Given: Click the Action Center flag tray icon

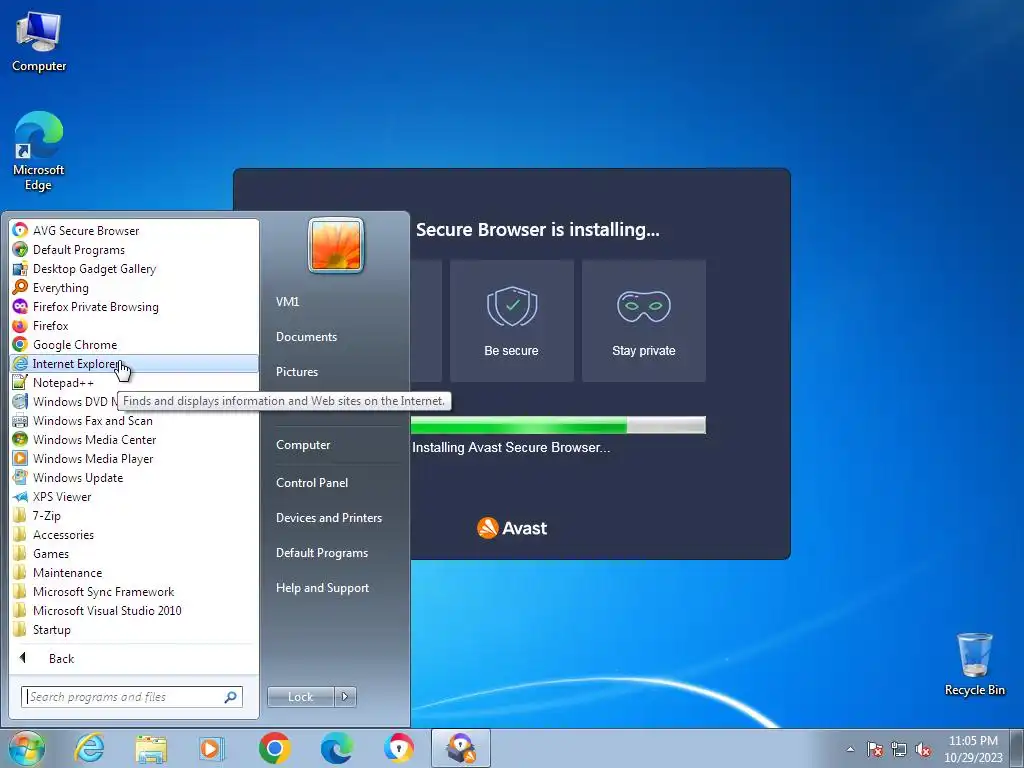Looking at the screenshot, I should [x=874, y=749].
